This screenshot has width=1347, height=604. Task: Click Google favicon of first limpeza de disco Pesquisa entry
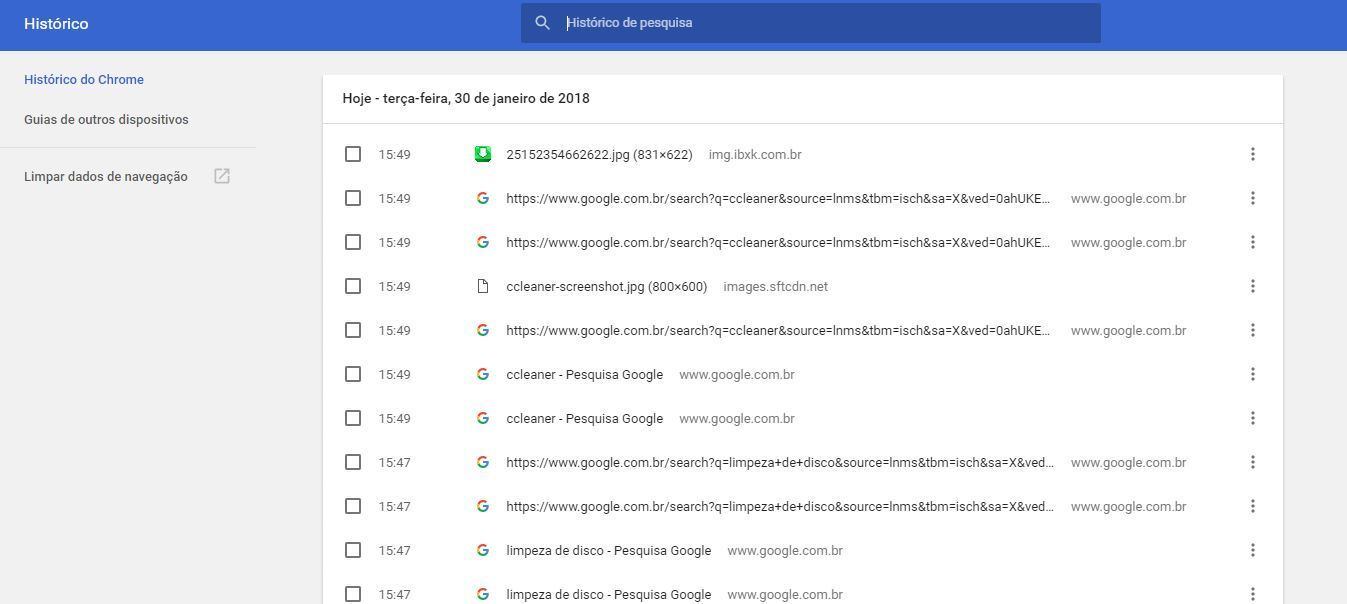483,550
